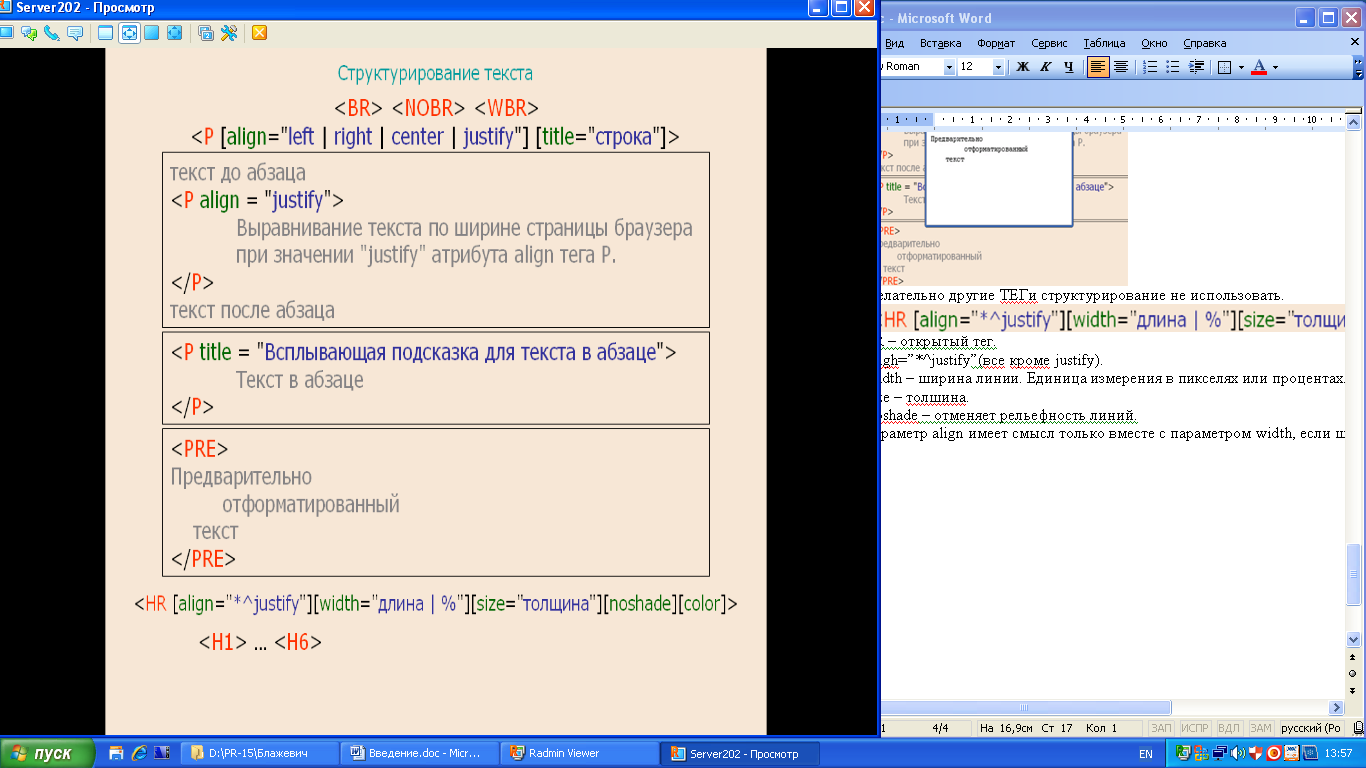Open the Формат menu
The height and width of the screenshot is (768, 1366).
tap(995, 43)
